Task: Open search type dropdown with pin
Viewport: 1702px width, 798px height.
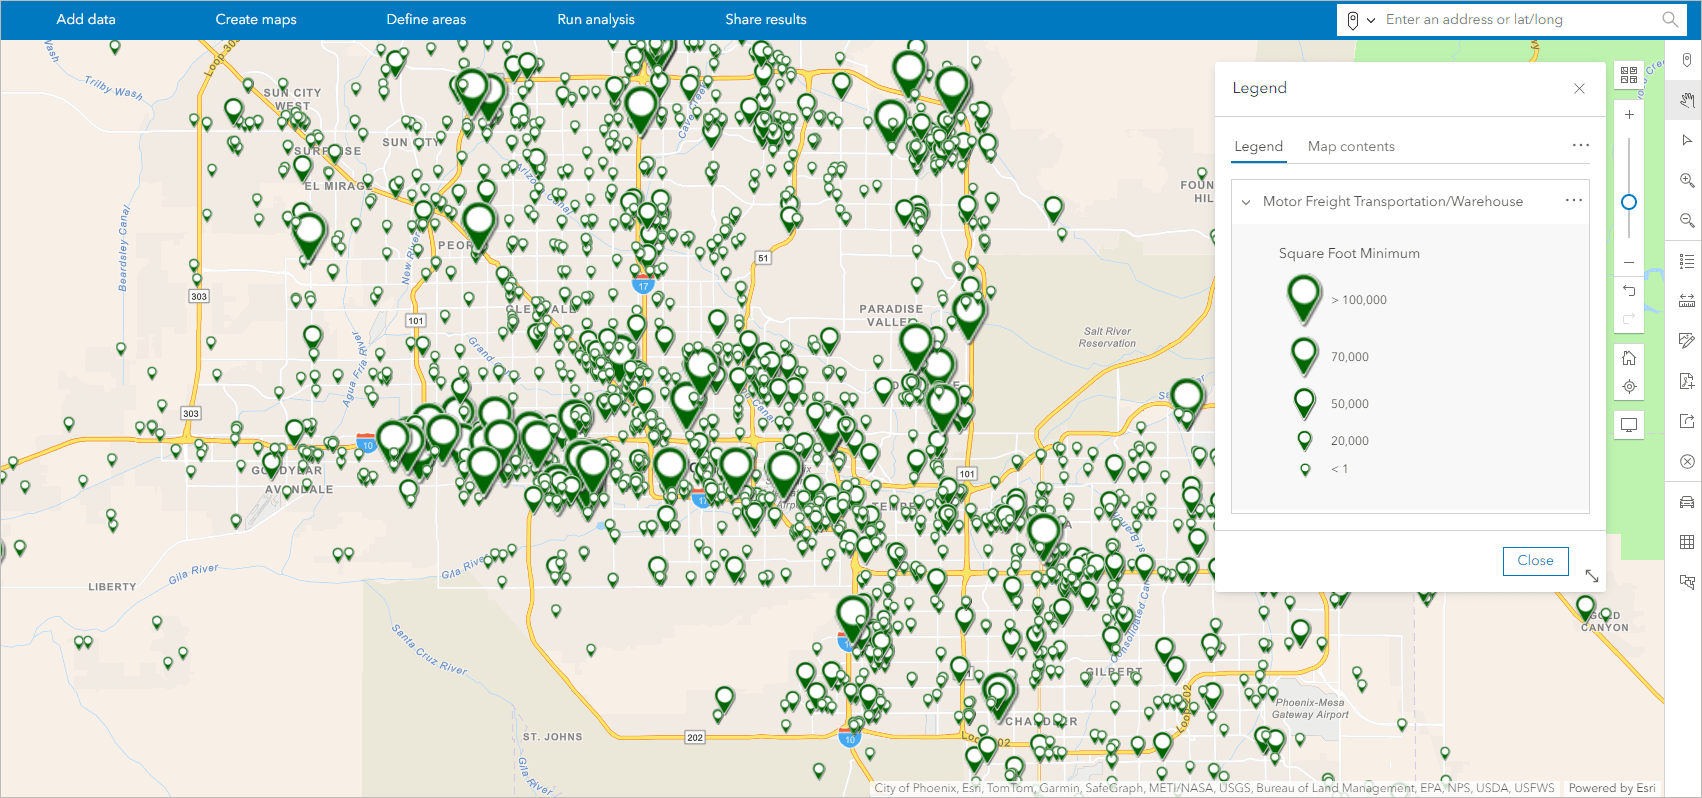Action: 1361,20
